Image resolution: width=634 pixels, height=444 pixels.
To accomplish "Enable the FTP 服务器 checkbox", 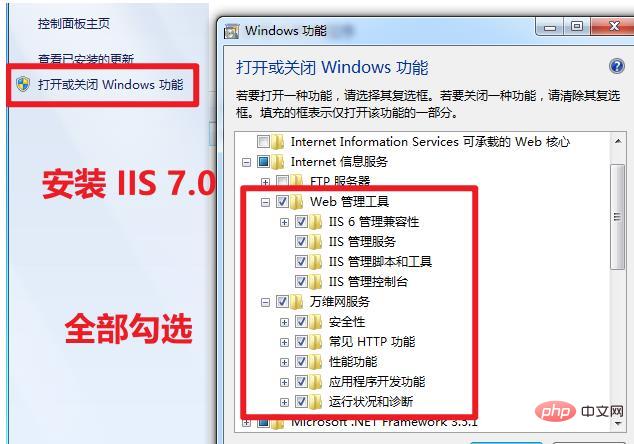I will point(283,181).
